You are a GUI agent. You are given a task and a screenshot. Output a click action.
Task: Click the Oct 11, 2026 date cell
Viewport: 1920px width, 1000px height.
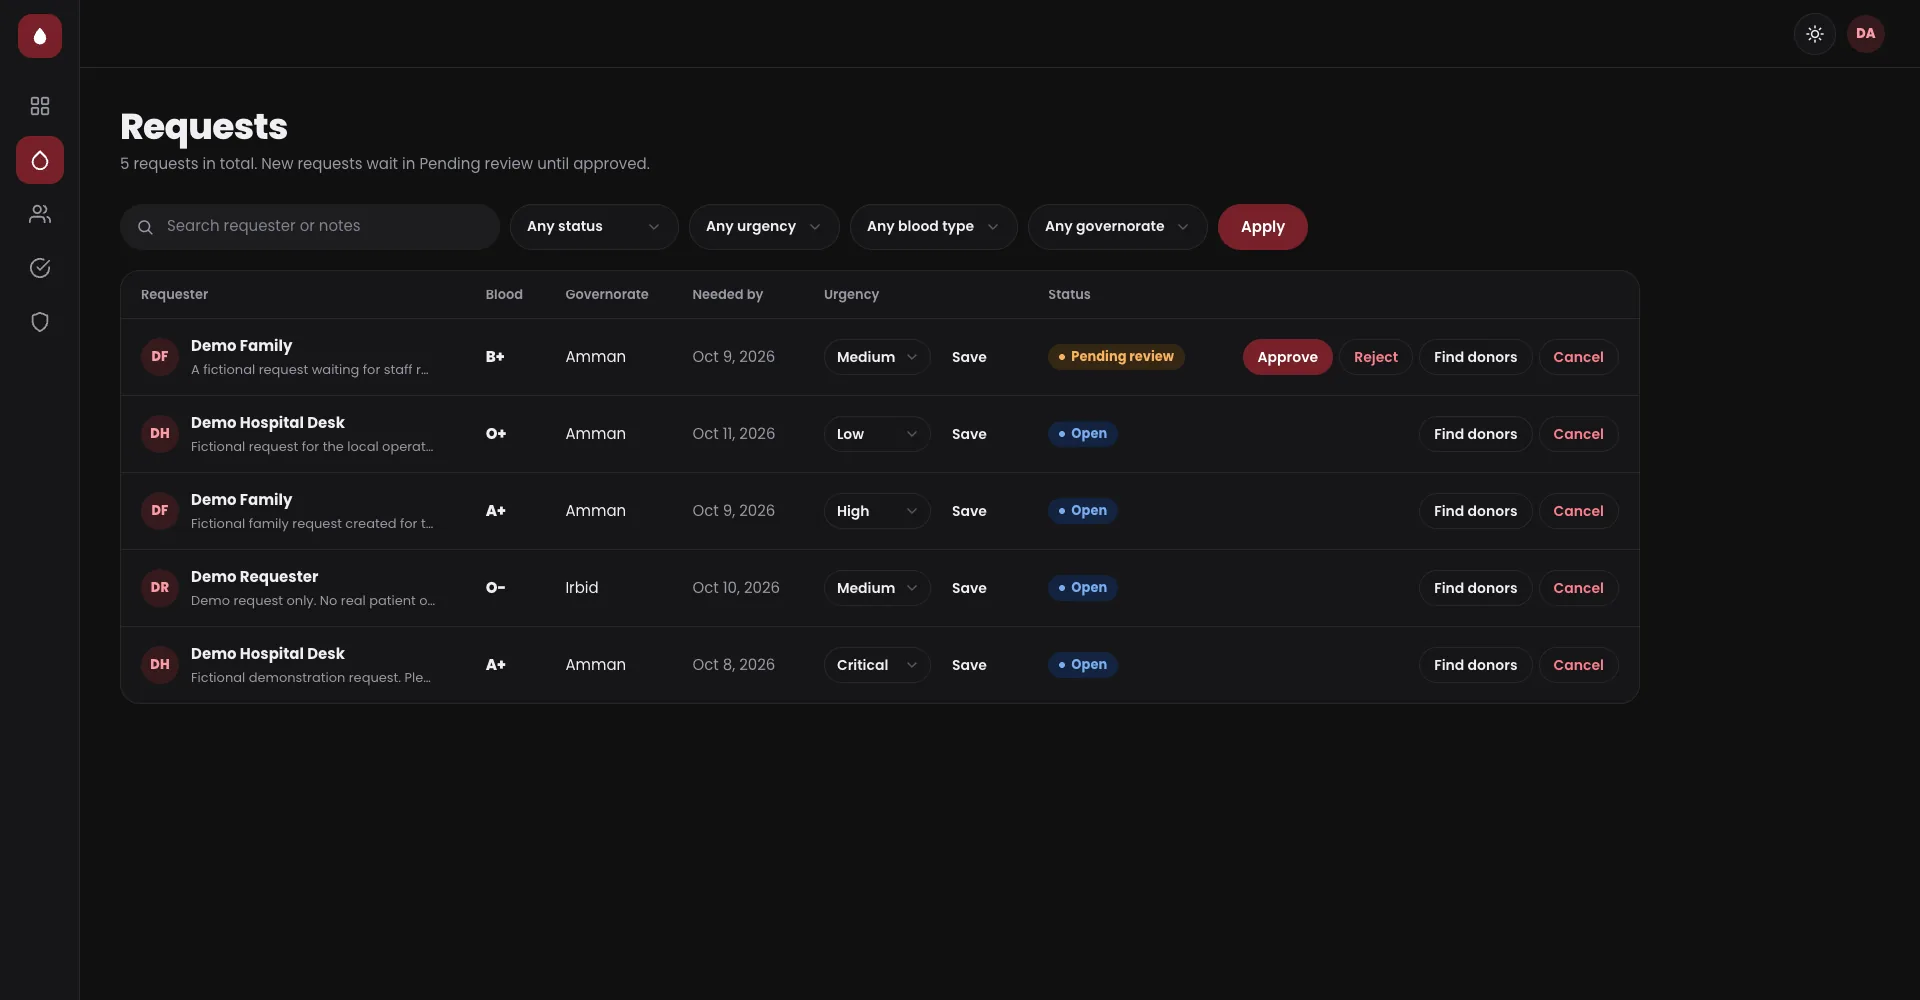tap(733, 434)
